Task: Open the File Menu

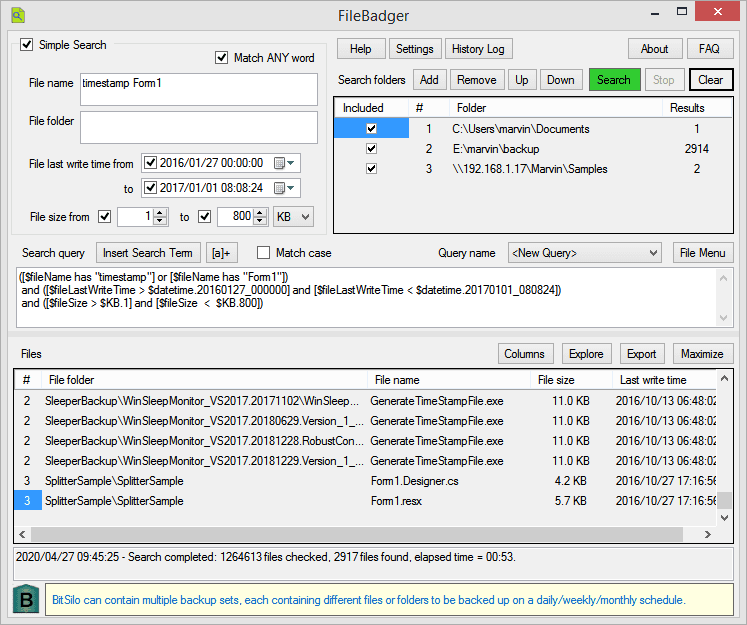Action: pos(703,253)
